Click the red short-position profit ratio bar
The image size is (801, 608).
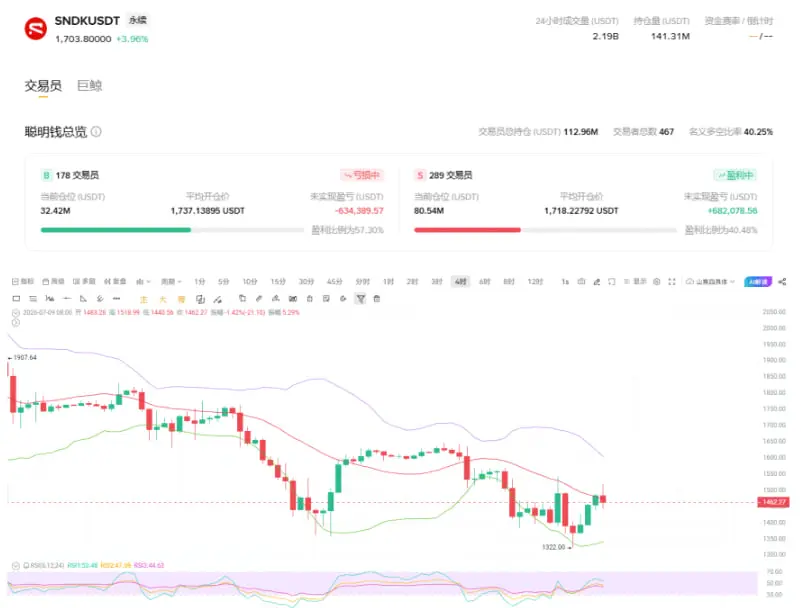[467, 230]
